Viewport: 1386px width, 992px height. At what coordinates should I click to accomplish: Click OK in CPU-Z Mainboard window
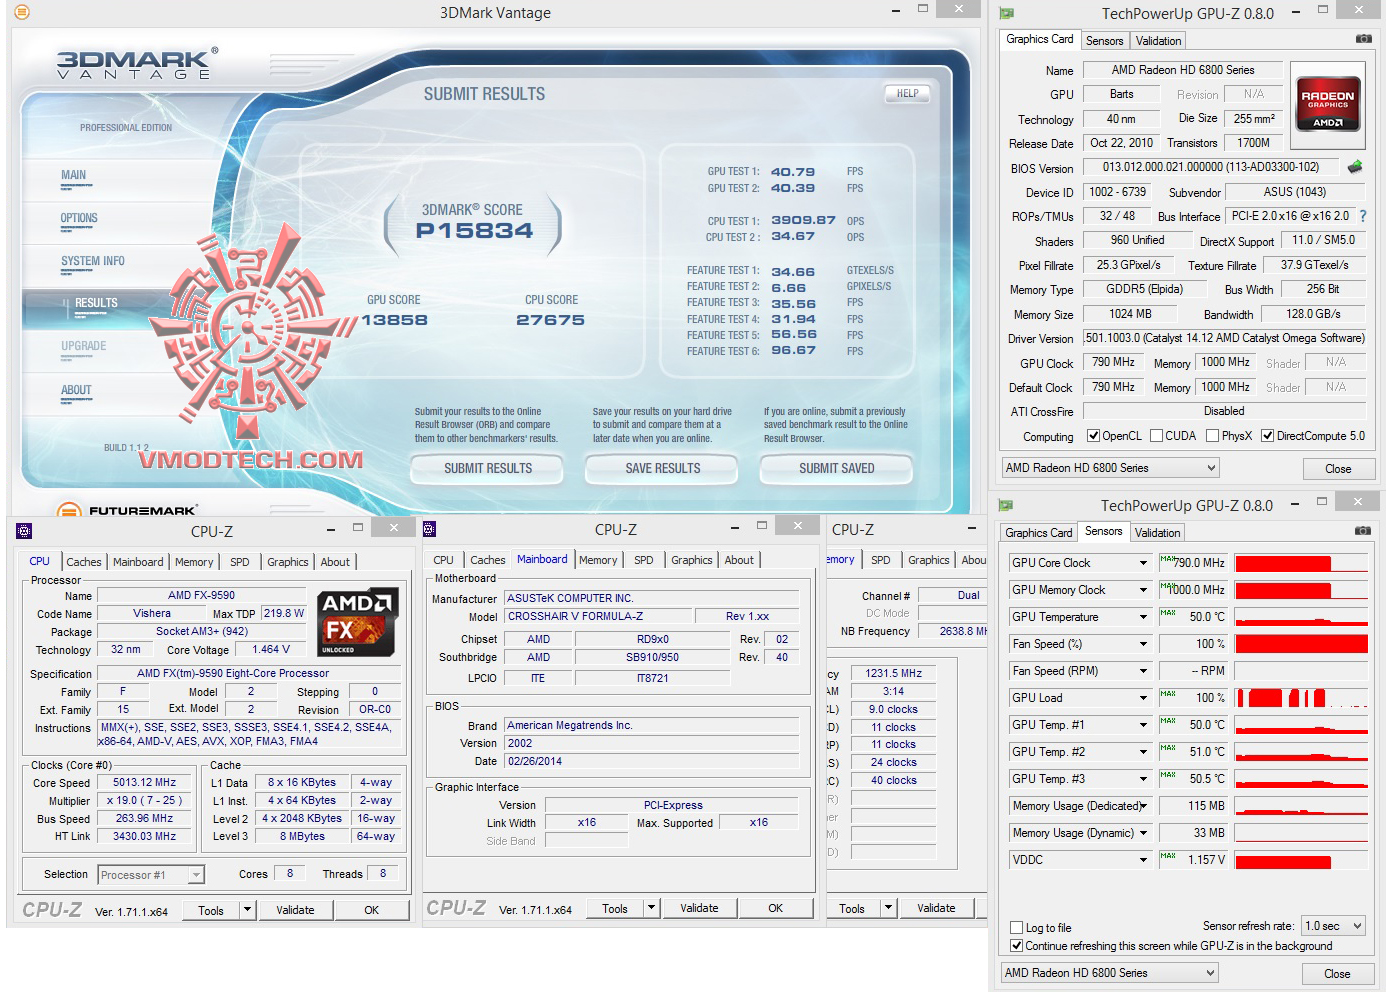(x=775, y=908)
